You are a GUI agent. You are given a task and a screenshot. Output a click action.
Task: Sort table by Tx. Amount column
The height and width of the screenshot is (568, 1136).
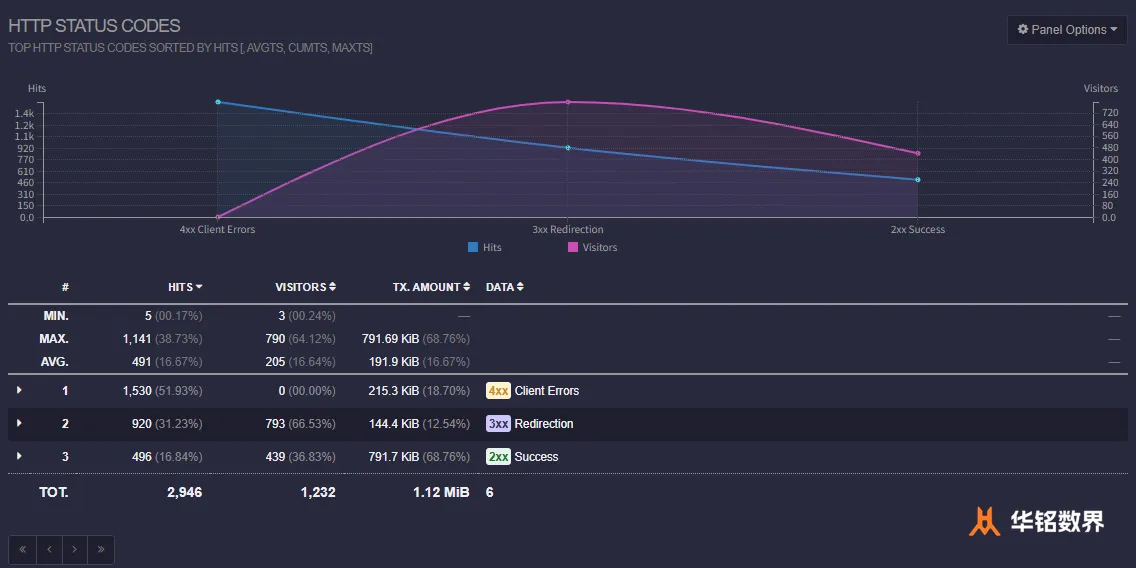coord(431,287)
